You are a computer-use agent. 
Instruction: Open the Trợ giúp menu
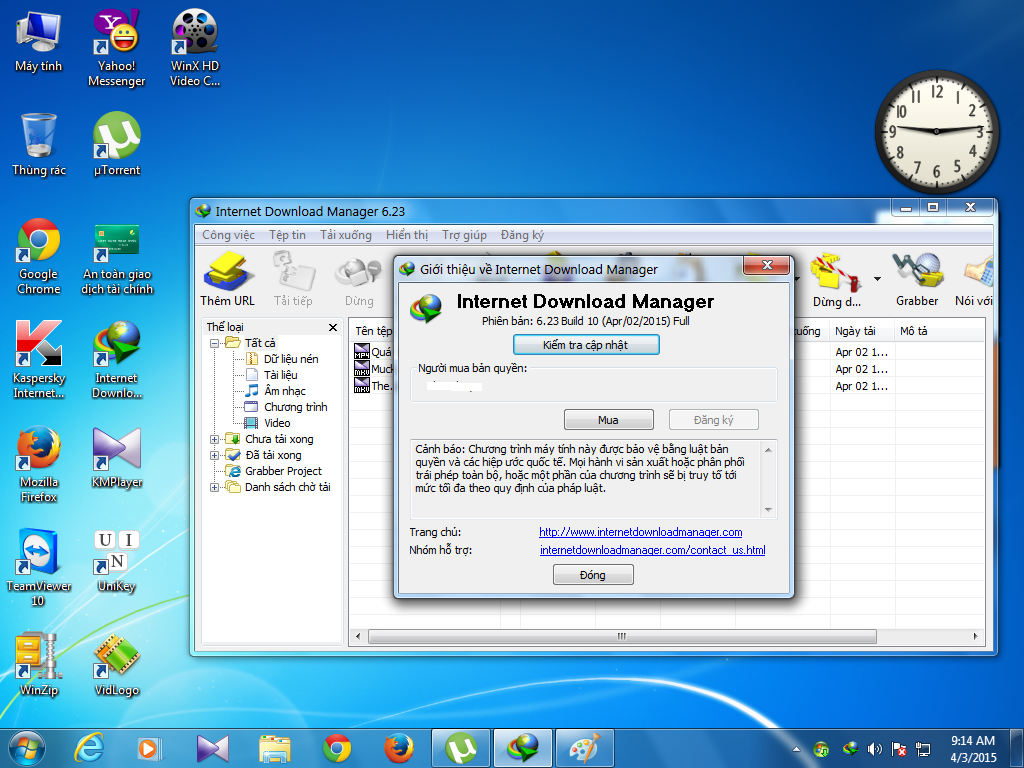tap(464, 235)
